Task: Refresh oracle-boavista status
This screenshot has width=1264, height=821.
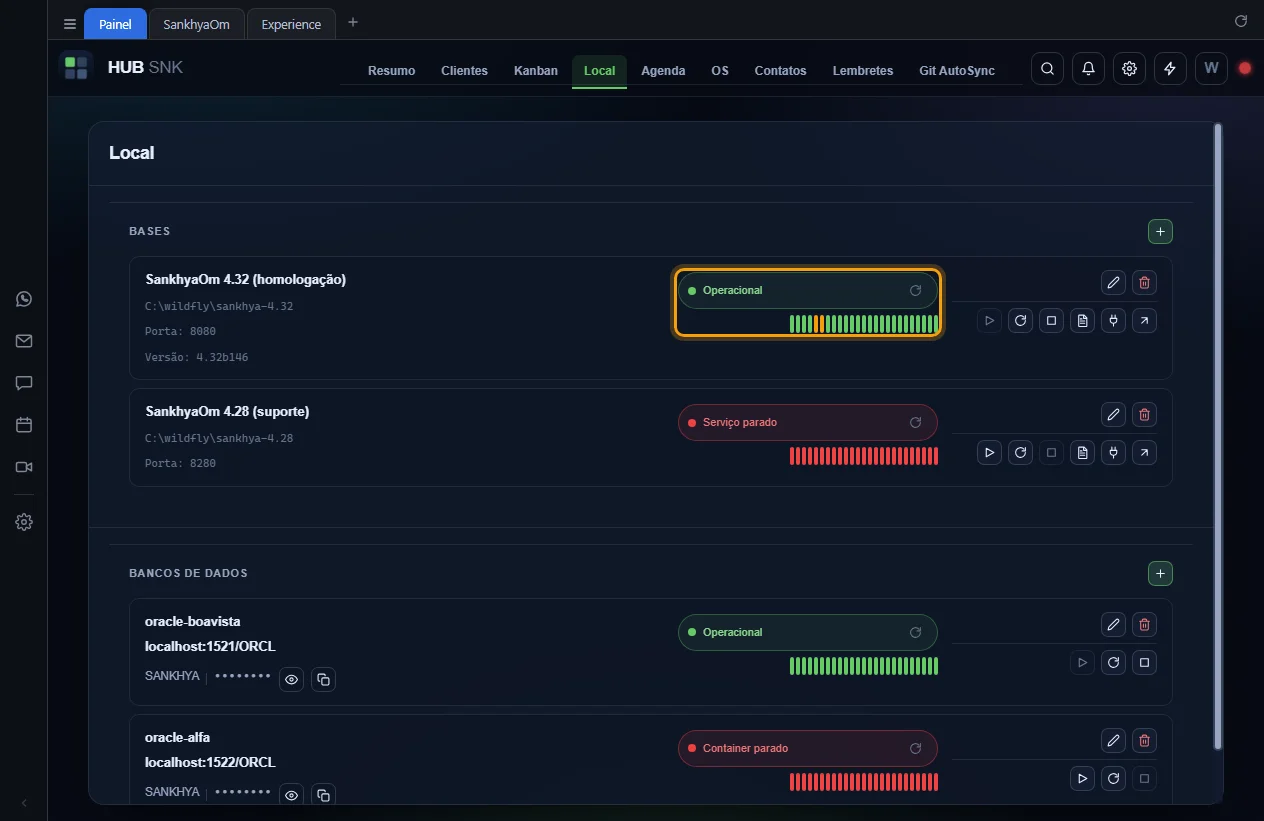Action: [915, 632]
